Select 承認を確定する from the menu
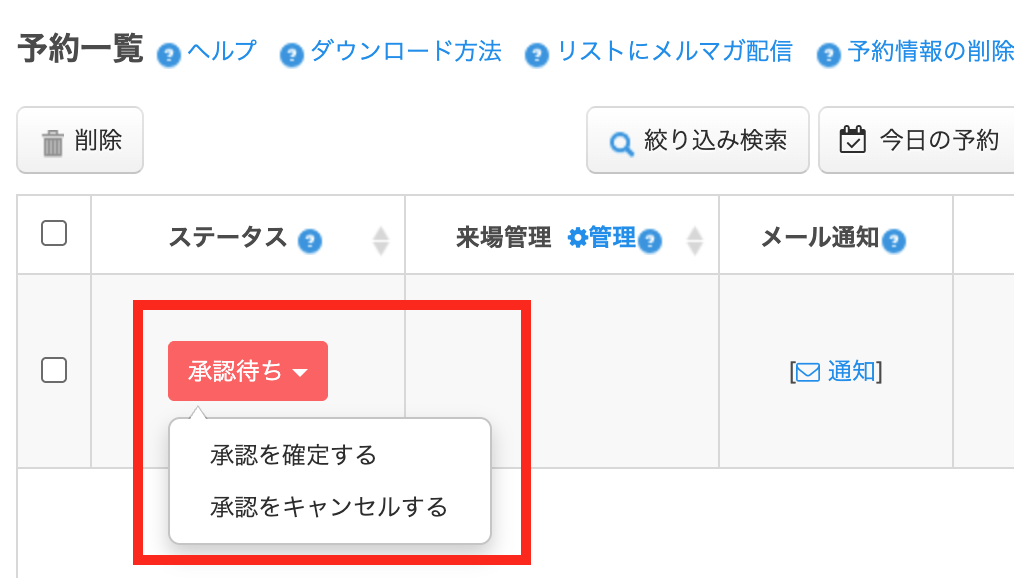This screenshot has width=1014, height=578. 293,455
